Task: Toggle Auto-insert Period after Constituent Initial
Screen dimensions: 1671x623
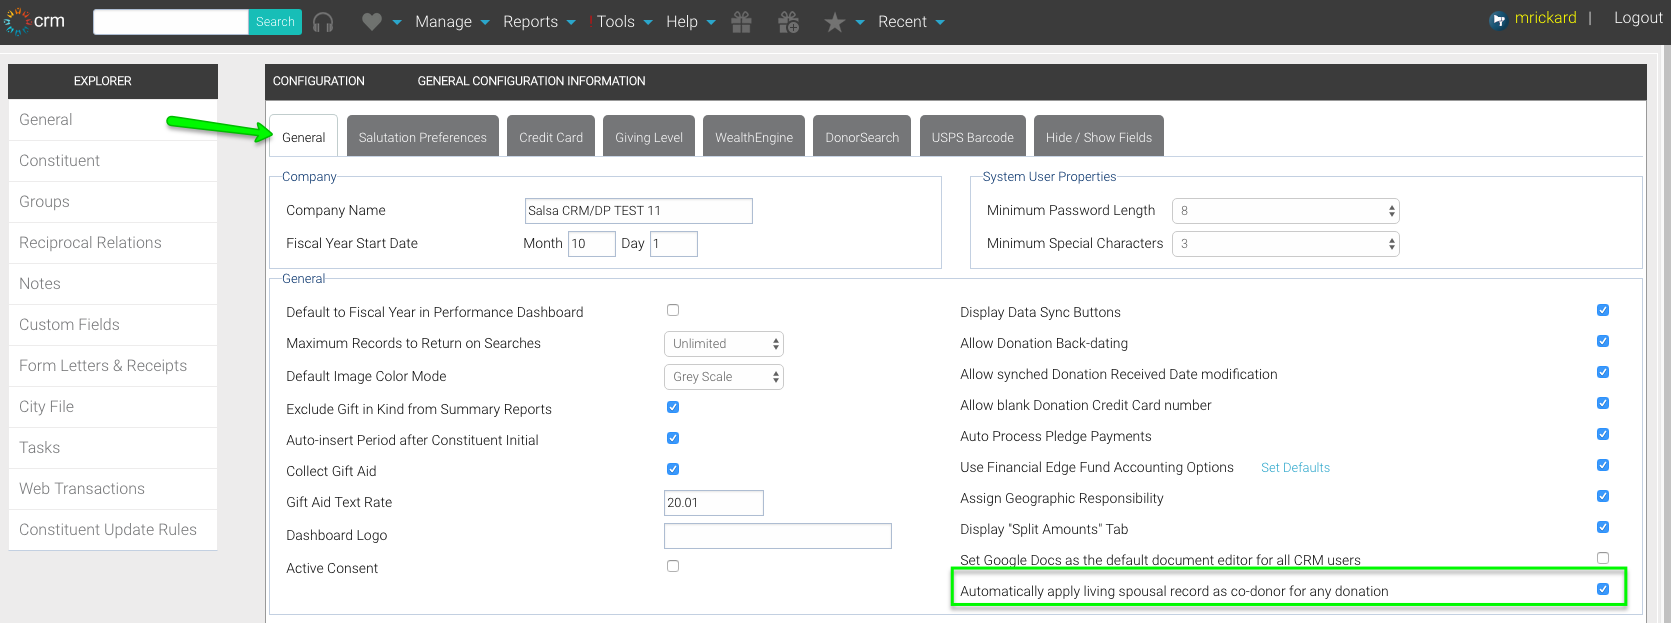Action: coord(673,438)
